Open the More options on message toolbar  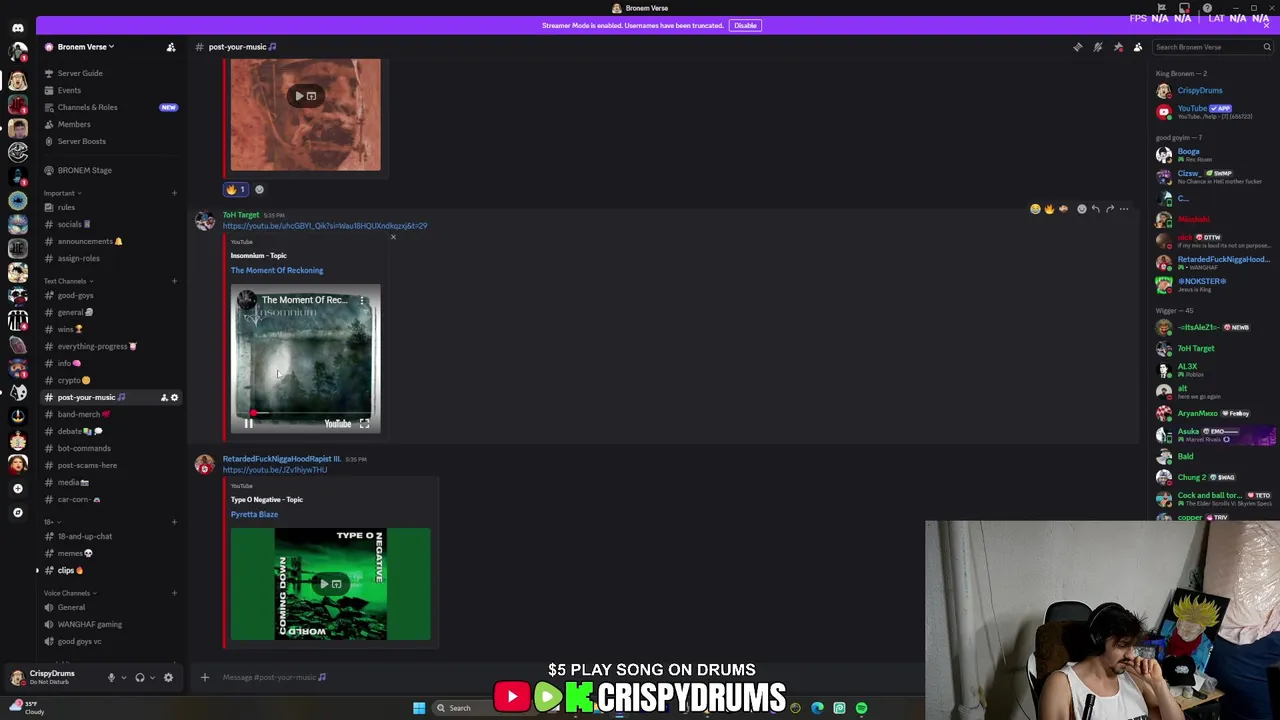click(1124, 209)
